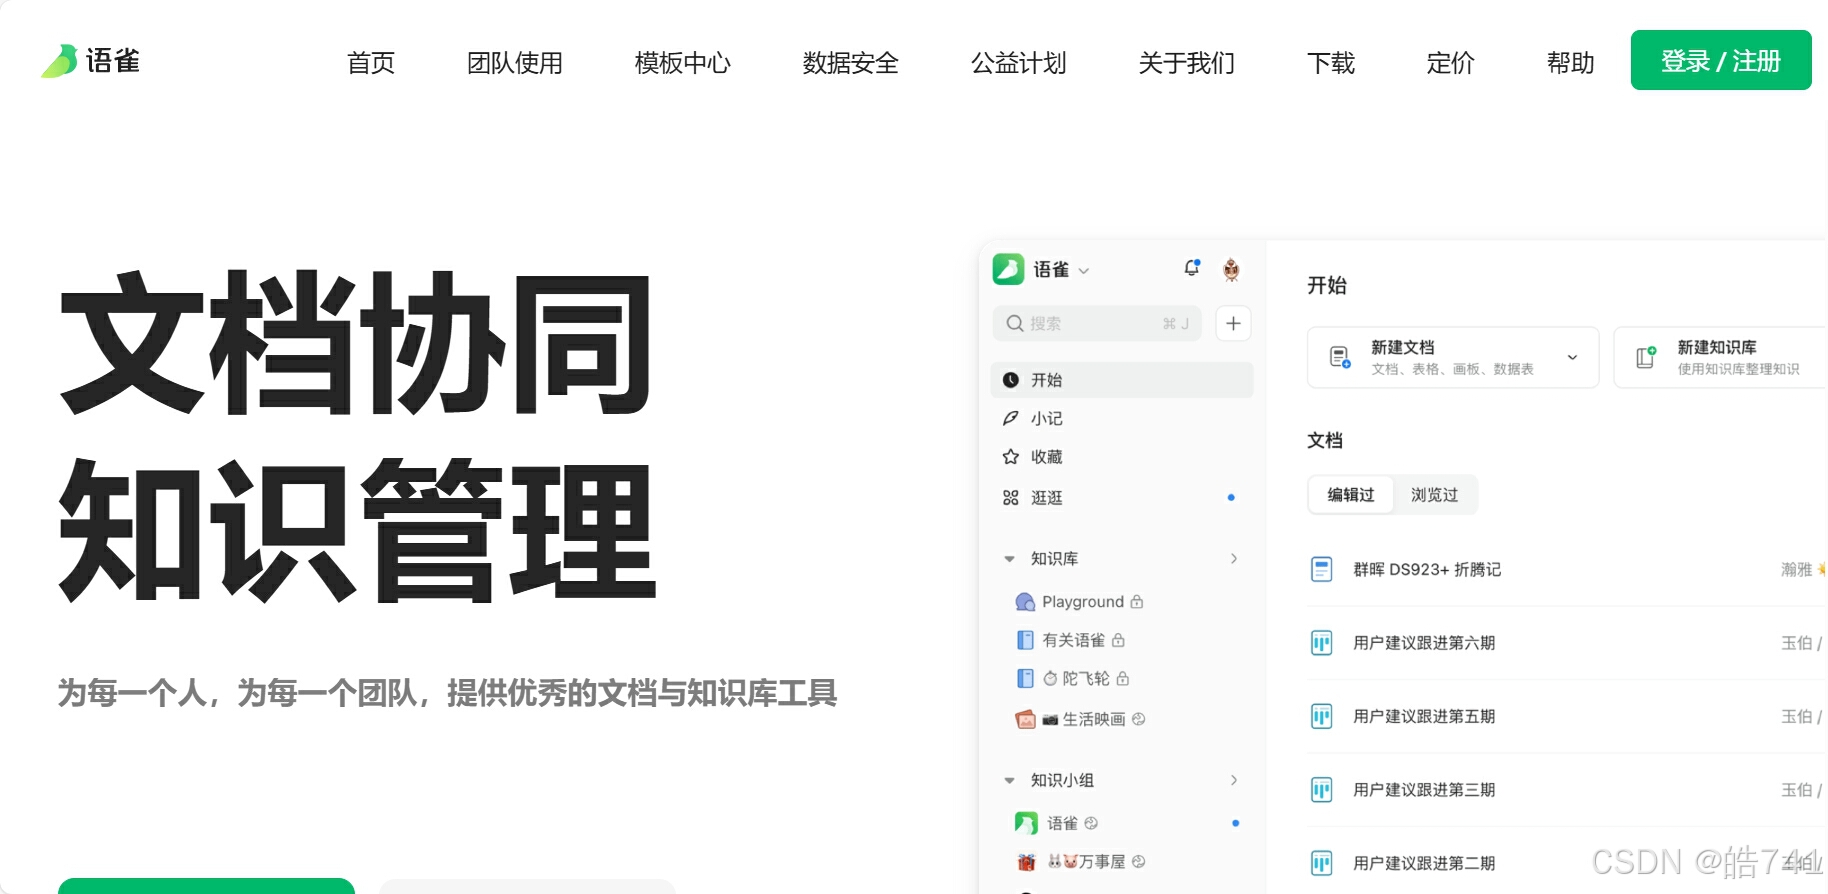1828x894 pixels.
Task: Open board icon for 用户建议跟进第三期
Action: [x=1322, y=790]
